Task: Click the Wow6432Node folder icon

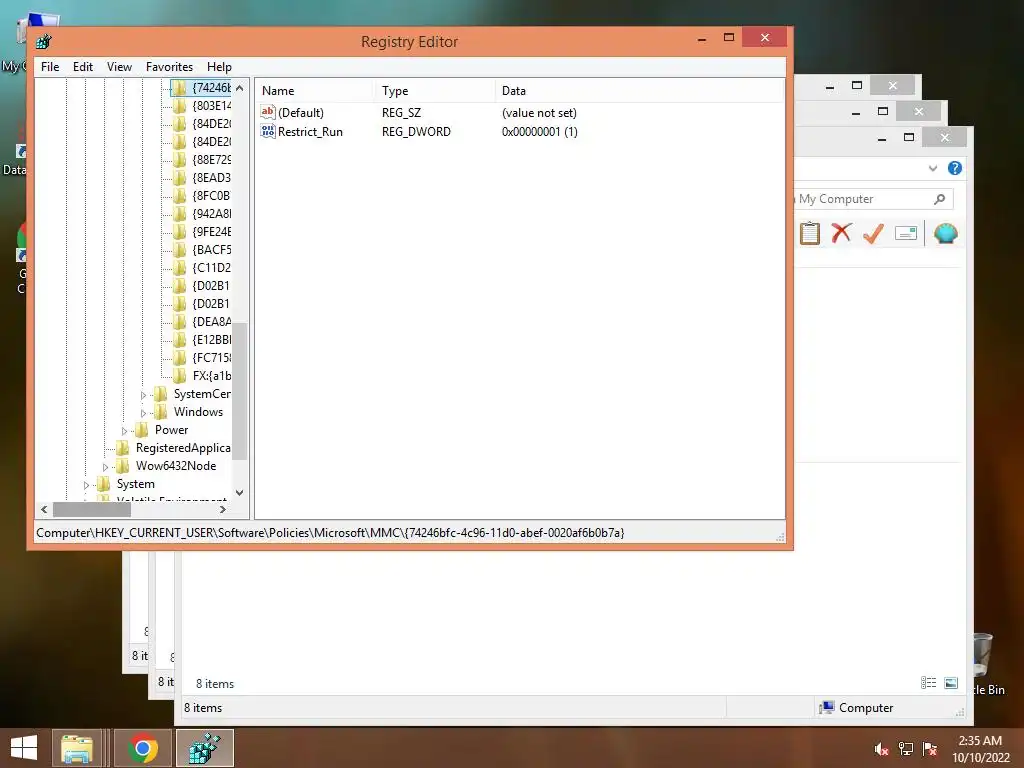Action: coord(122,466)
